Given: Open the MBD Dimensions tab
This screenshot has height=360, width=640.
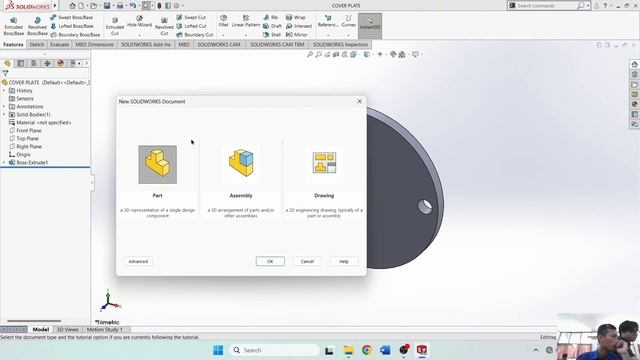Looking at the screenshot, I should click(94, 44).
